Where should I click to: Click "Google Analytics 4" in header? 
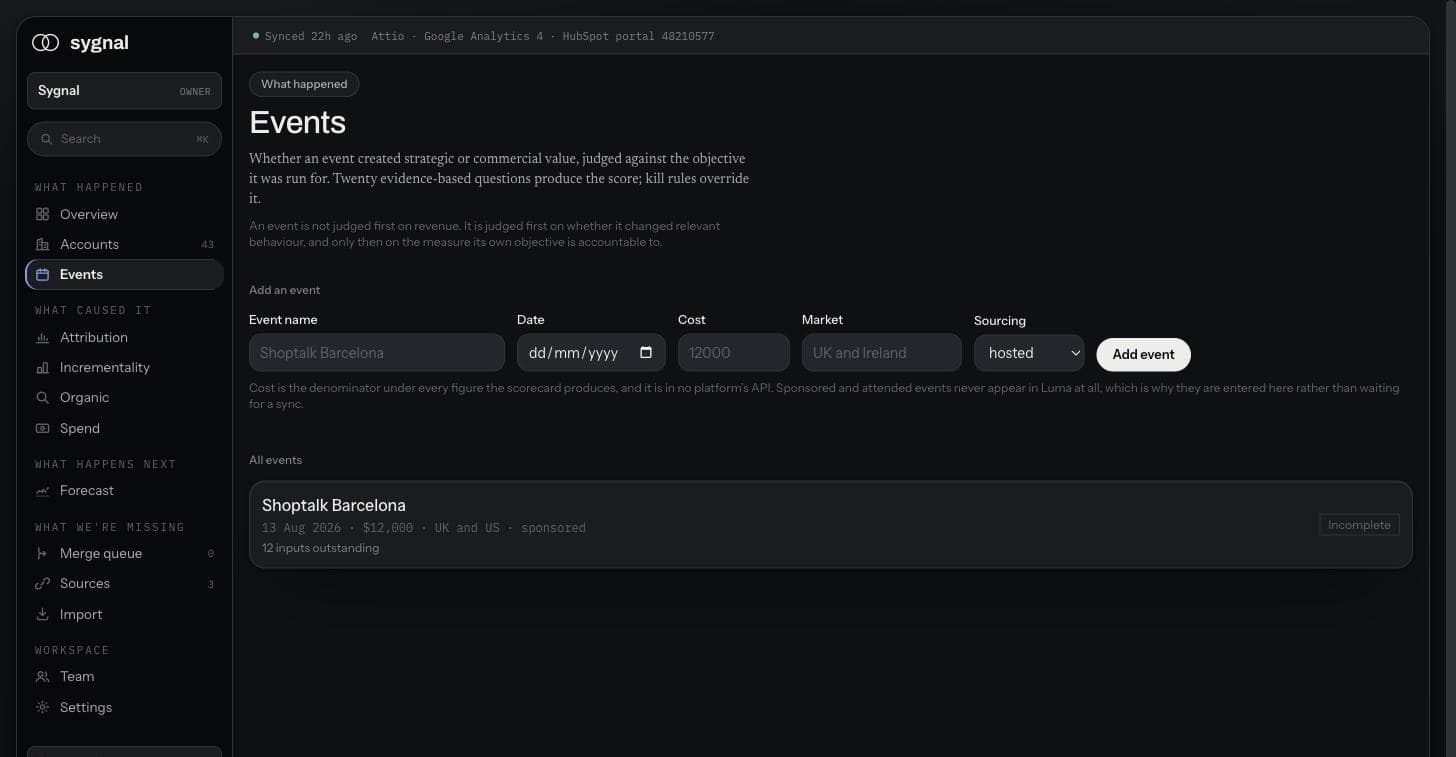pyautogui.click(x=483, y=36)
